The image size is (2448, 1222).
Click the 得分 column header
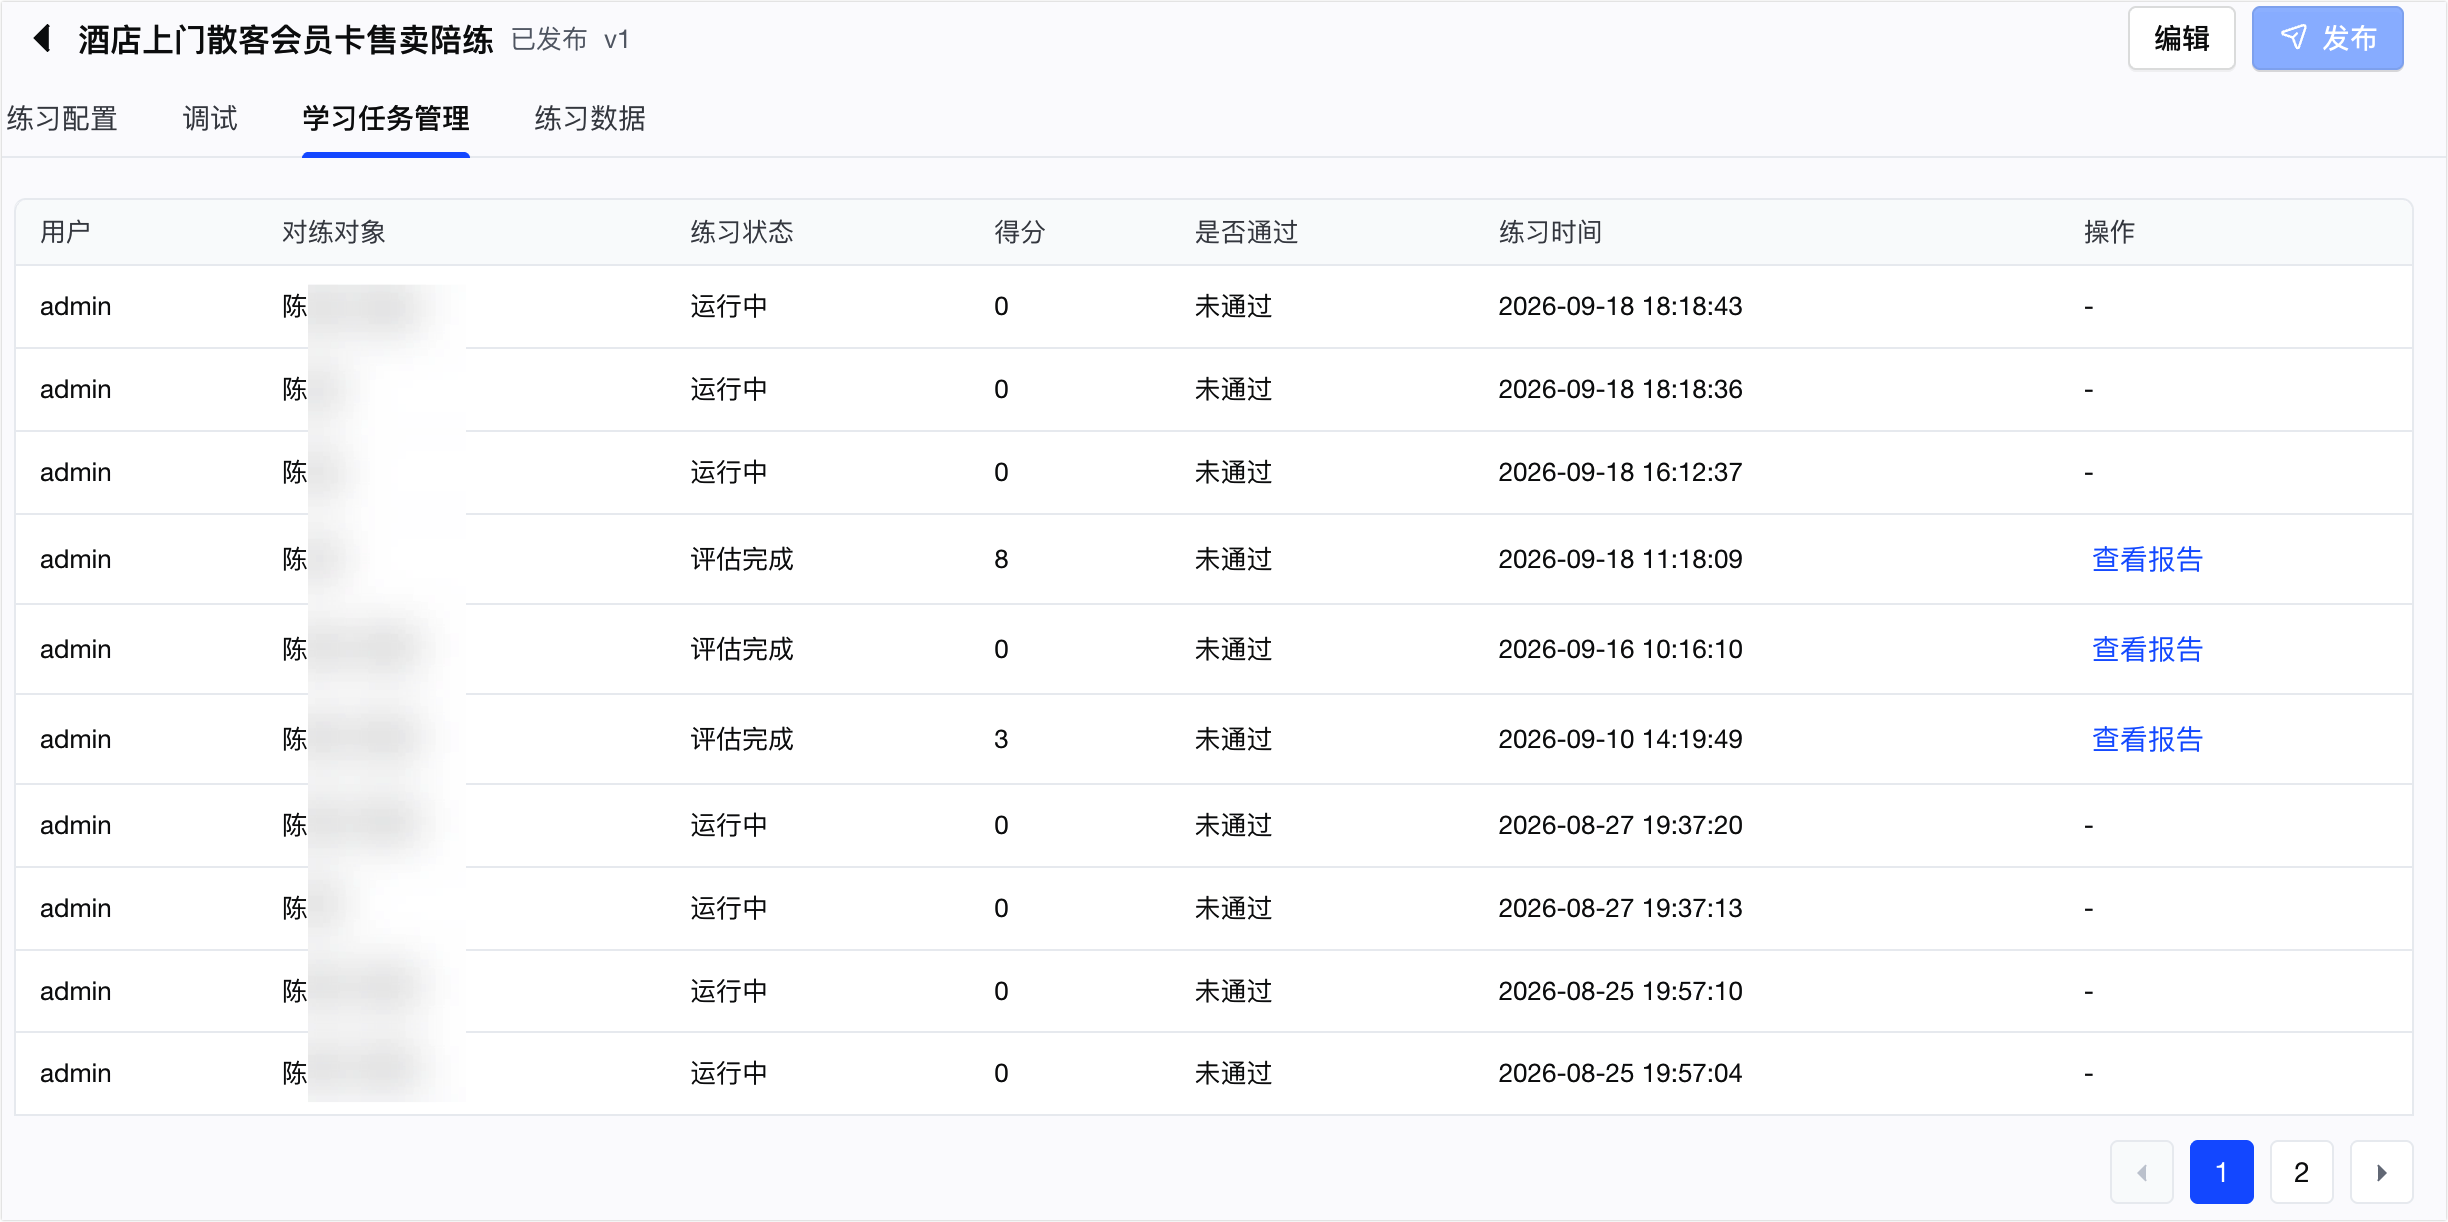pyautogui.click(x=1020, y=232)
